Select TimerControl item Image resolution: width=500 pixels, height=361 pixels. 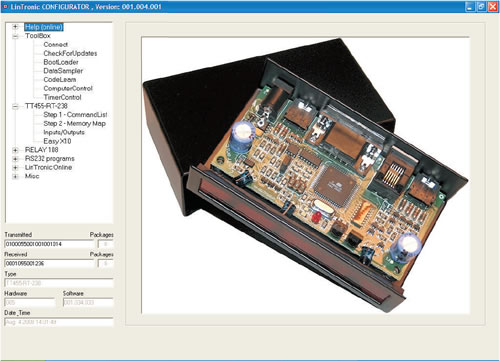pyautogui.click(x=62, y=97)
